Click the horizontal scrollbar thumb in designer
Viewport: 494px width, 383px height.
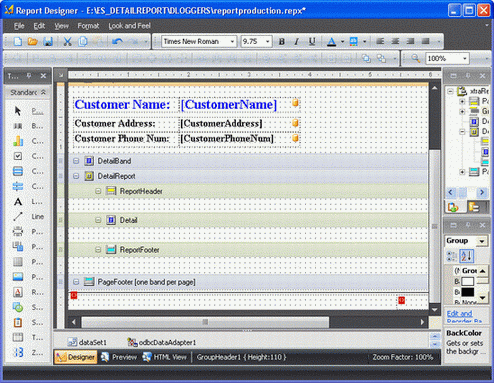click(x=205, y=322)
